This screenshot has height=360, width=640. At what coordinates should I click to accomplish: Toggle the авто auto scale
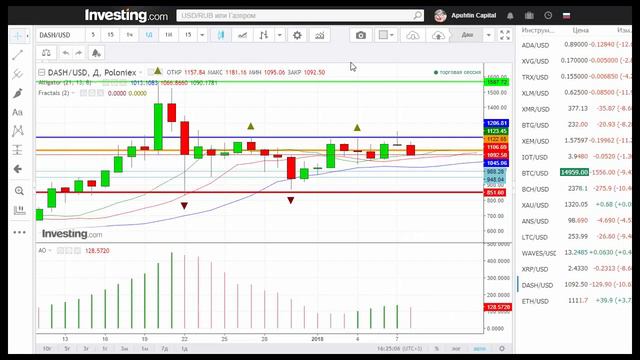tap(480, 349)
